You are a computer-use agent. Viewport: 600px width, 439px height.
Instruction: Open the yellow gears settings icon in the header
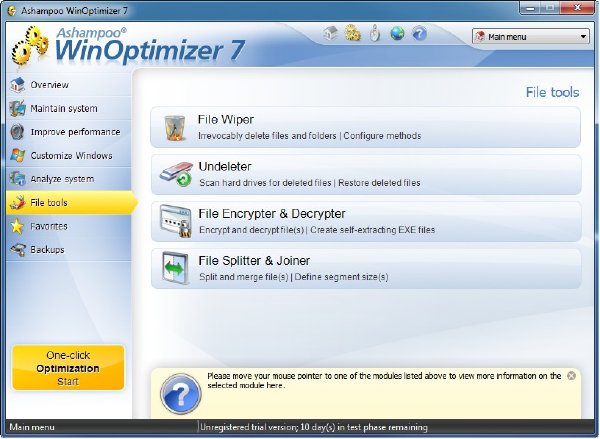point(352,33)
